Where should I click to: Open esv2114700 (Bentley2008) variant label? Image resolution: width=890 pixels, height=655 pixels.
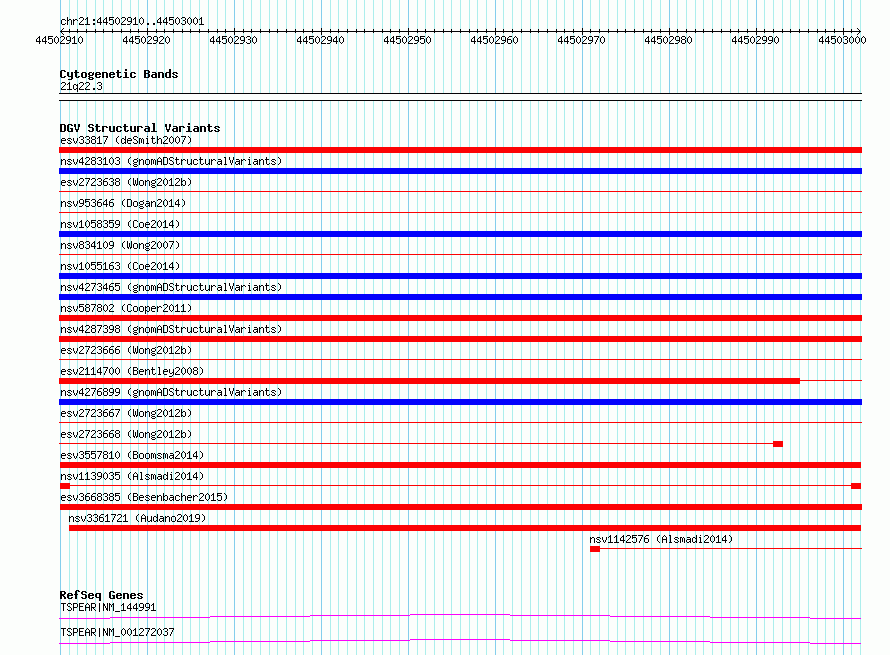point(132,371)
